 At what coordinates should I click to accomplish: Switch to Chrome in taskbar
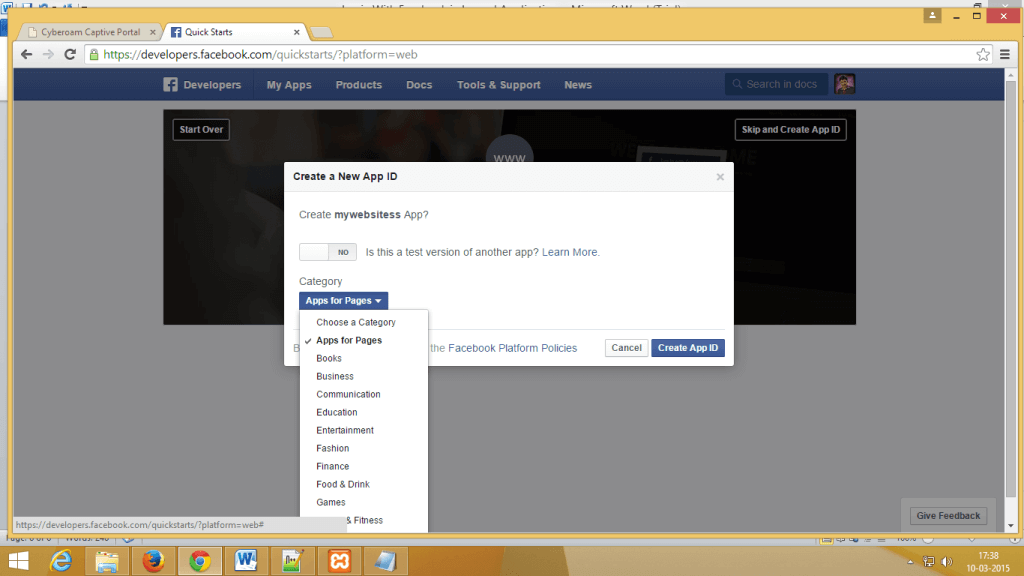click(200, 561)
